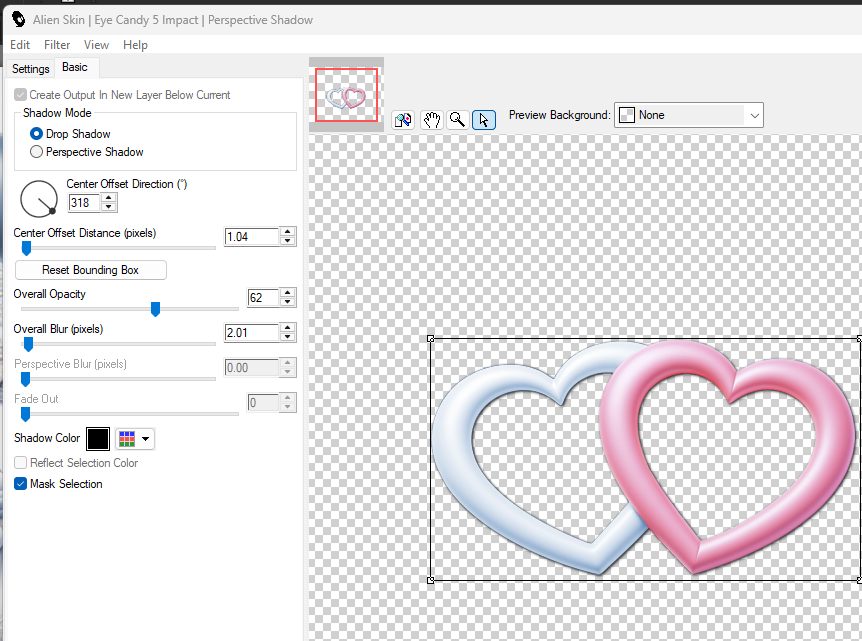Increase Overall Opacity with up stepper arrow
Image resolution: width=862 pixels, height=641 pixels.
point(288,293)
